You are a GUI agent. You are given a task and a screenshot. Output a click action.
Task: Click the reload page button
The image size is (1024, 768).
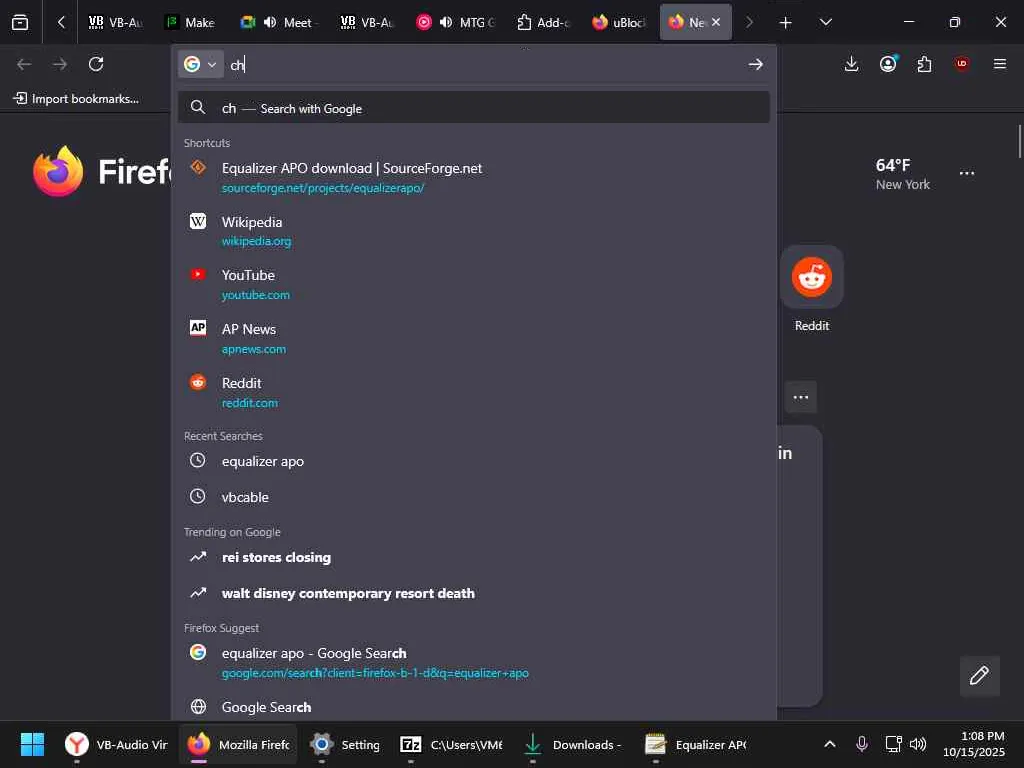tap(96, 64)
